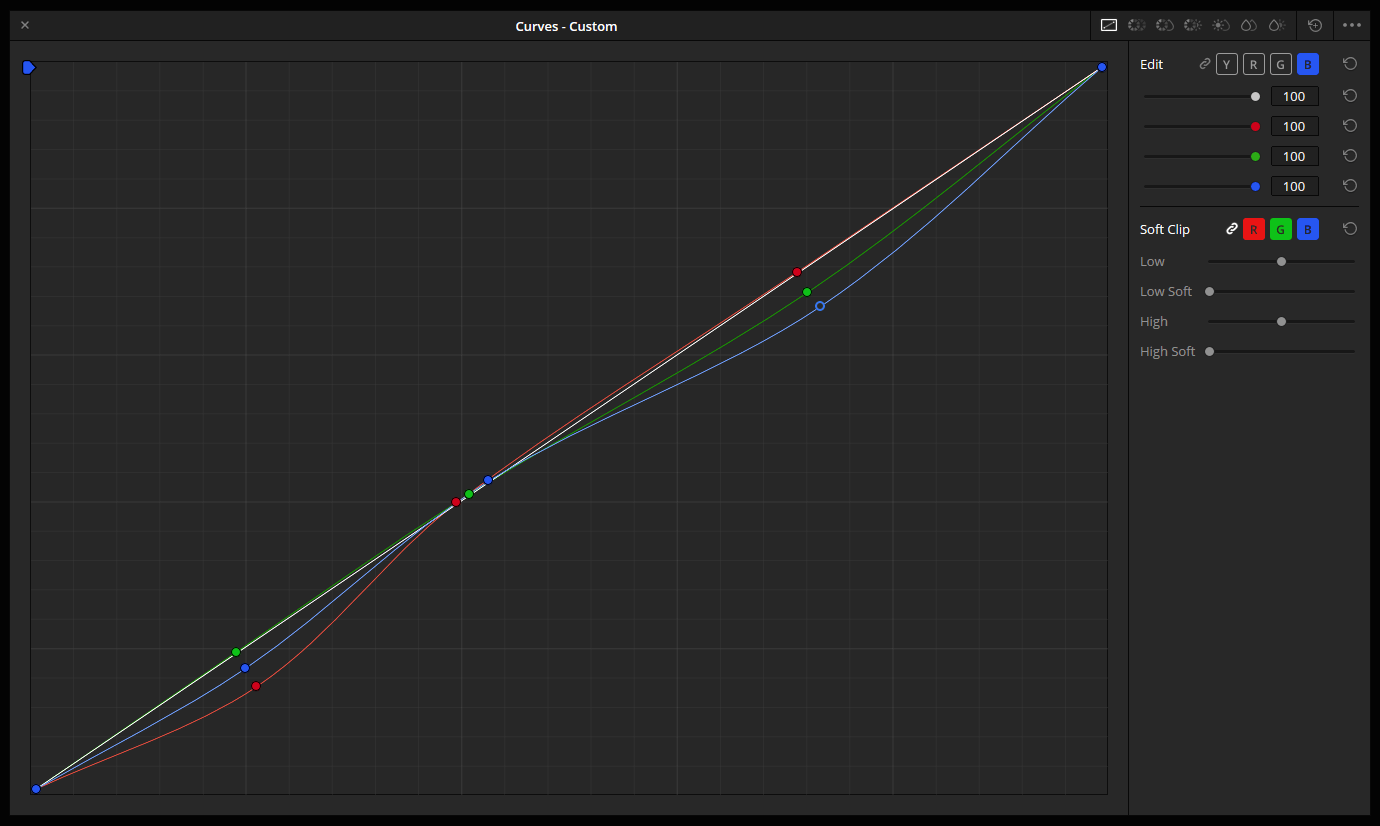Viewport: 1380px width, 826px height.
Task: Select the Custom curves mode icon
Action: pos(1108,25)
